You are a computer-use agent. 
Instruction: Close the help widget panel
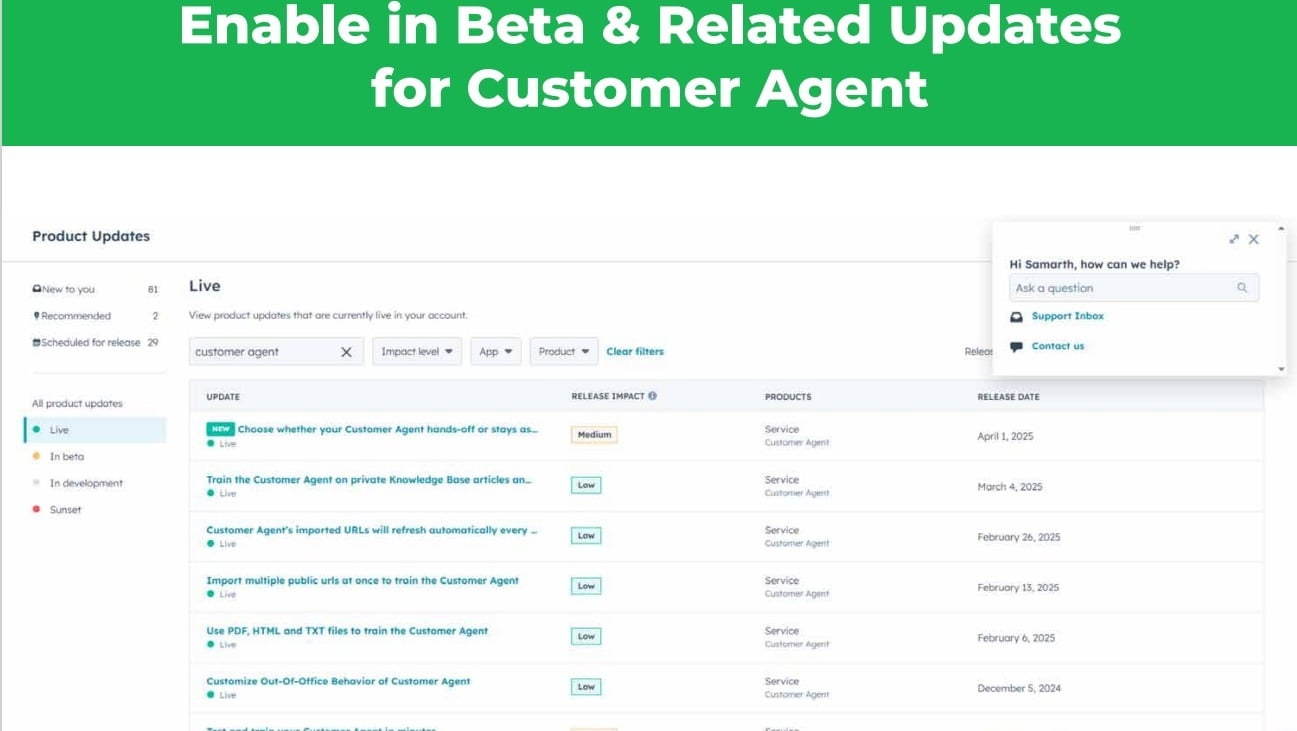(1254, 239)
